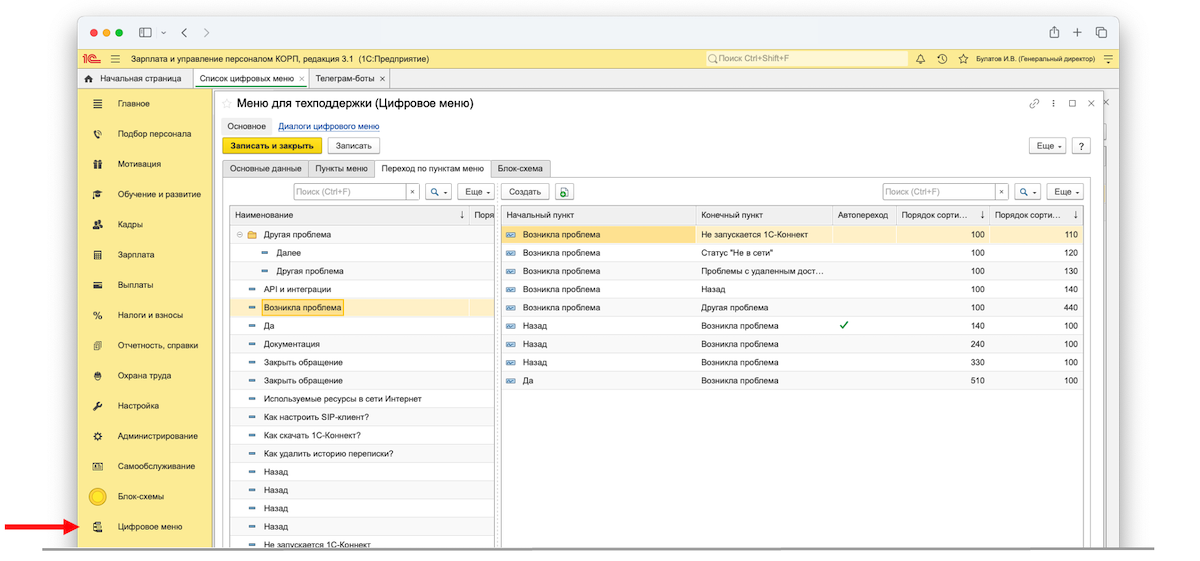The height and width of the screenshot is (561, 1200).
Task: Open favorites star in top bar
Action: (x=963, y=59)
